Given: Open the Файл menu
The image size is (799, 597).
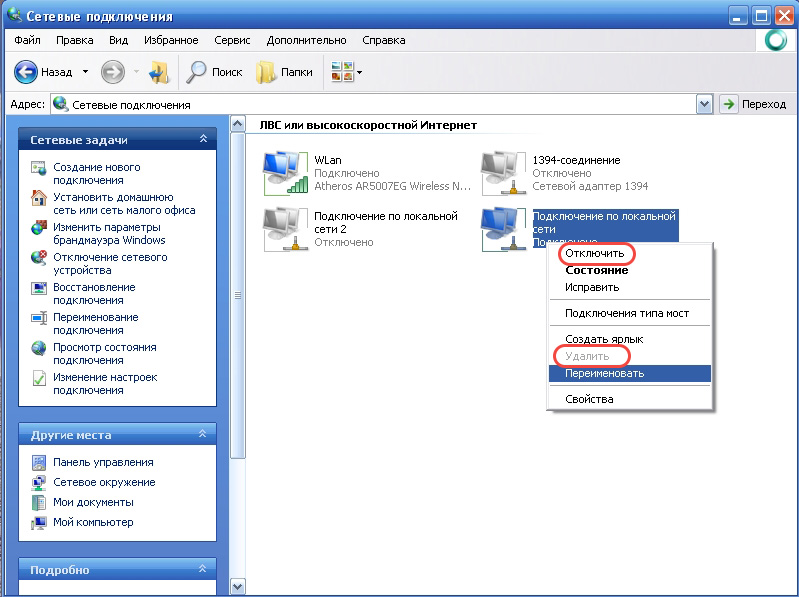Looking at the screenshot, I should coord(27,40).
